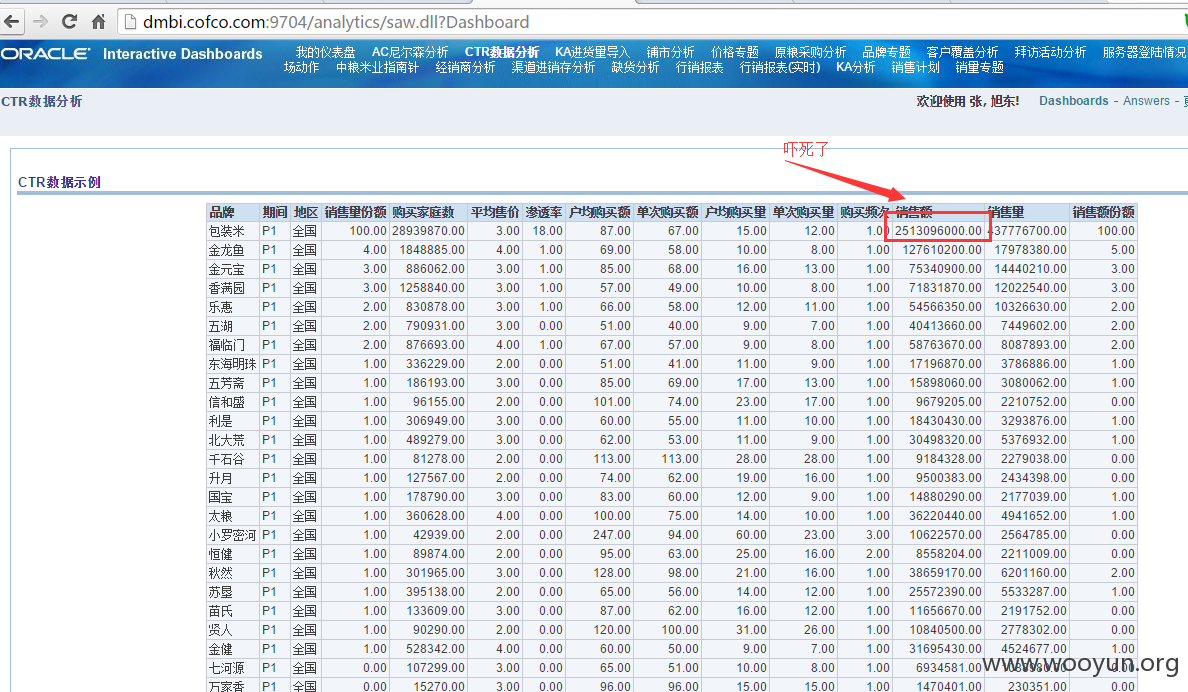Click the 247.00 value in 小罗密河 row
Screen dimensions: 1188x692
(x=611, y=535)
